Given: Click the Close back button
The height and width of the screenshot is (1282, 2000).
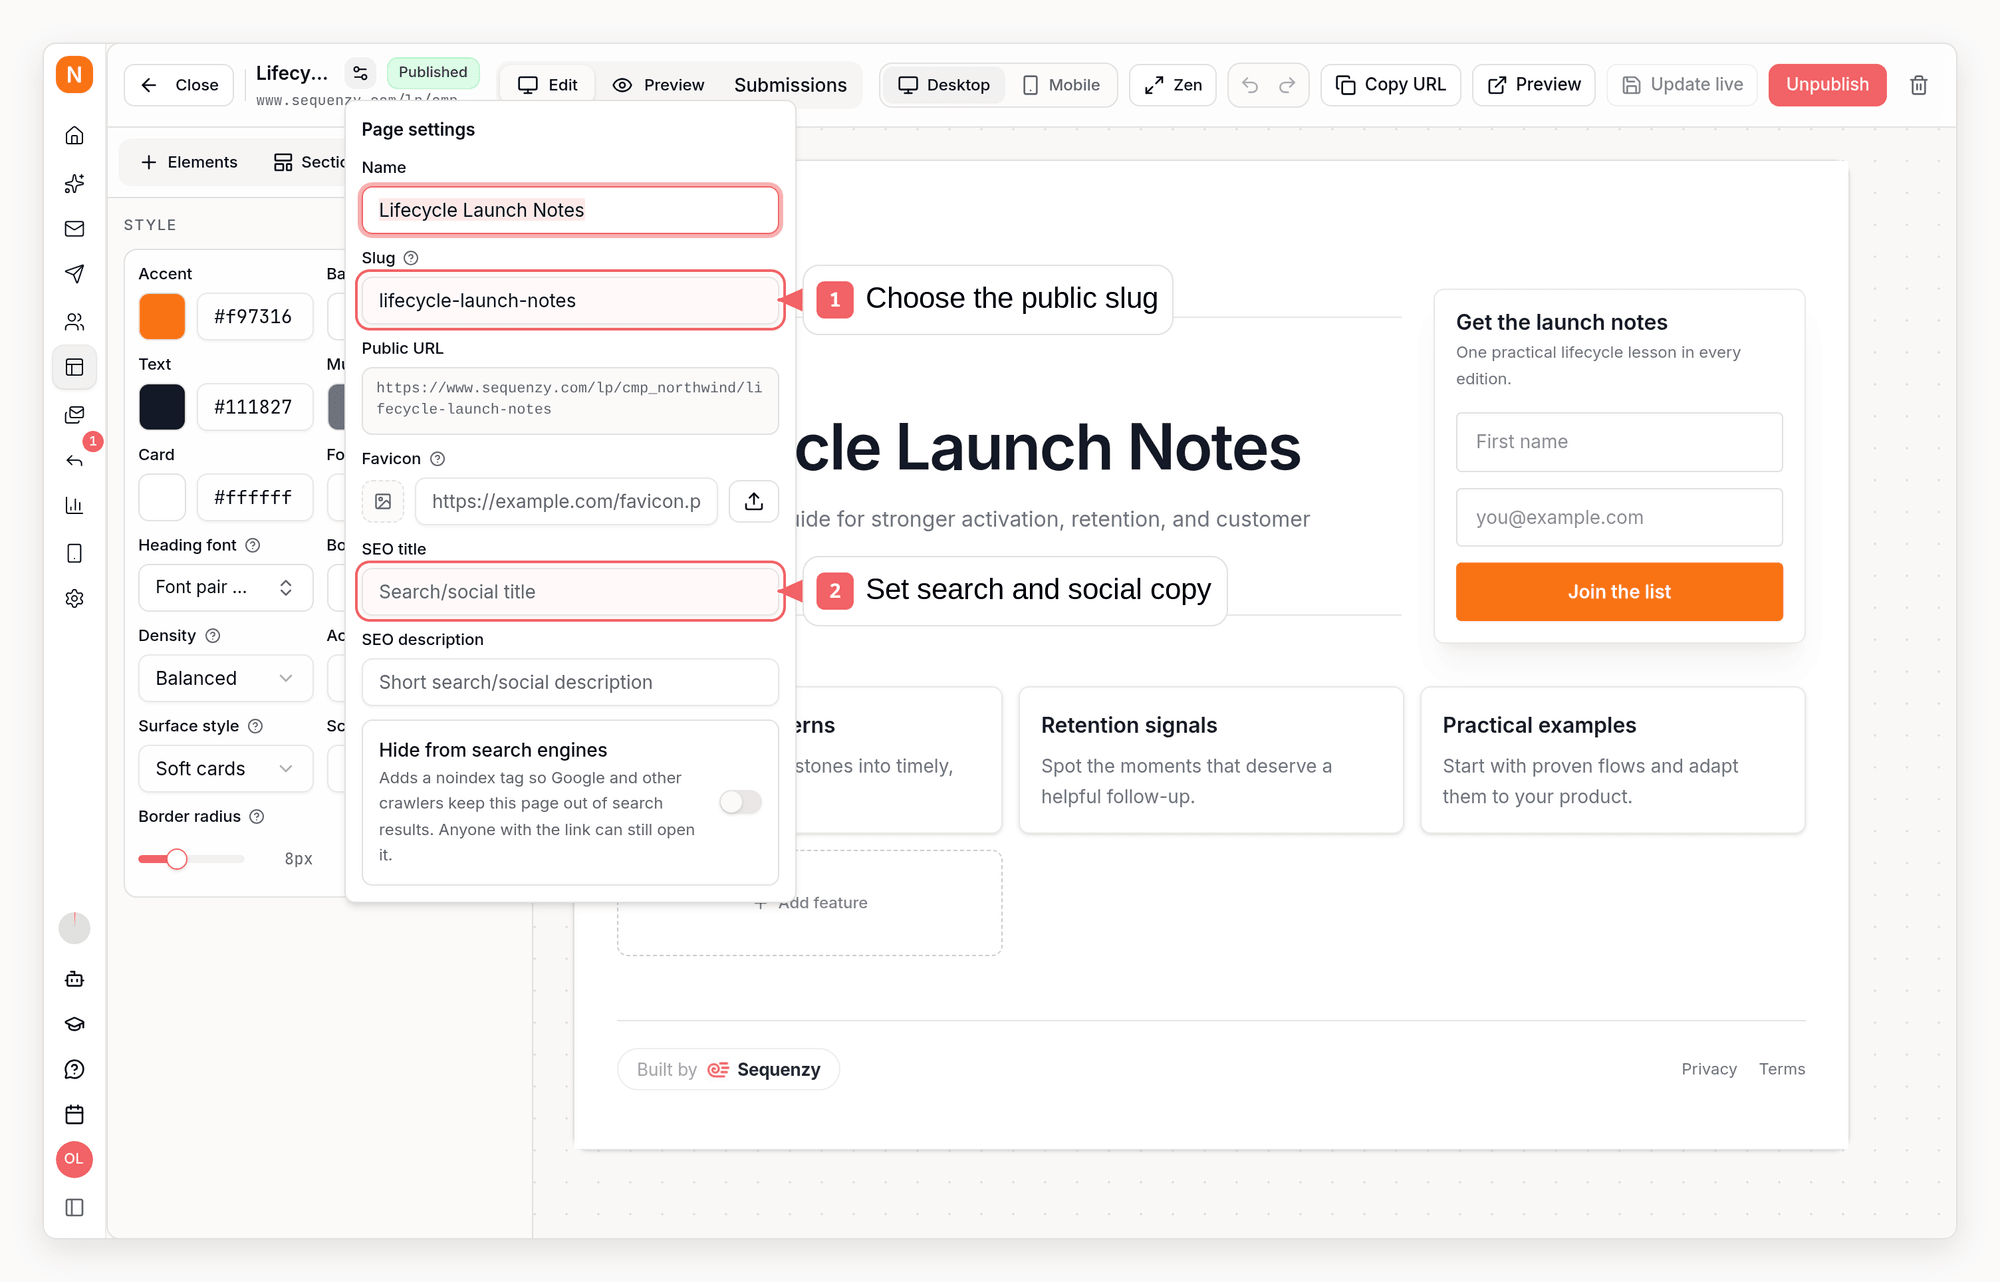Looking at the screenshot, I should 179,85.
